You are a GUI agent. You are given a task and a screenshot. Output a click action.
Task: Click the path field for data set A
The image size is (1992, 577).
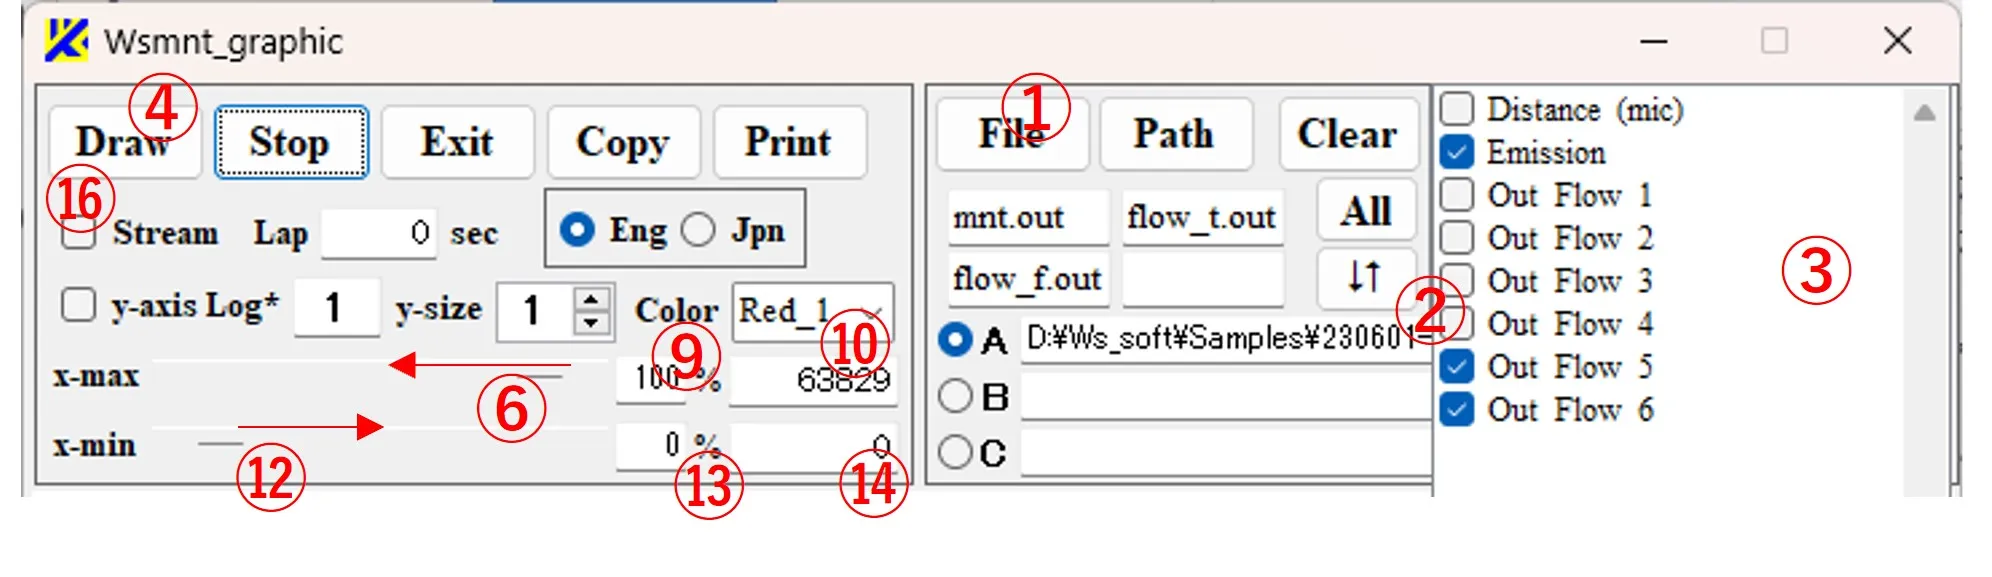coord(1227,340)
